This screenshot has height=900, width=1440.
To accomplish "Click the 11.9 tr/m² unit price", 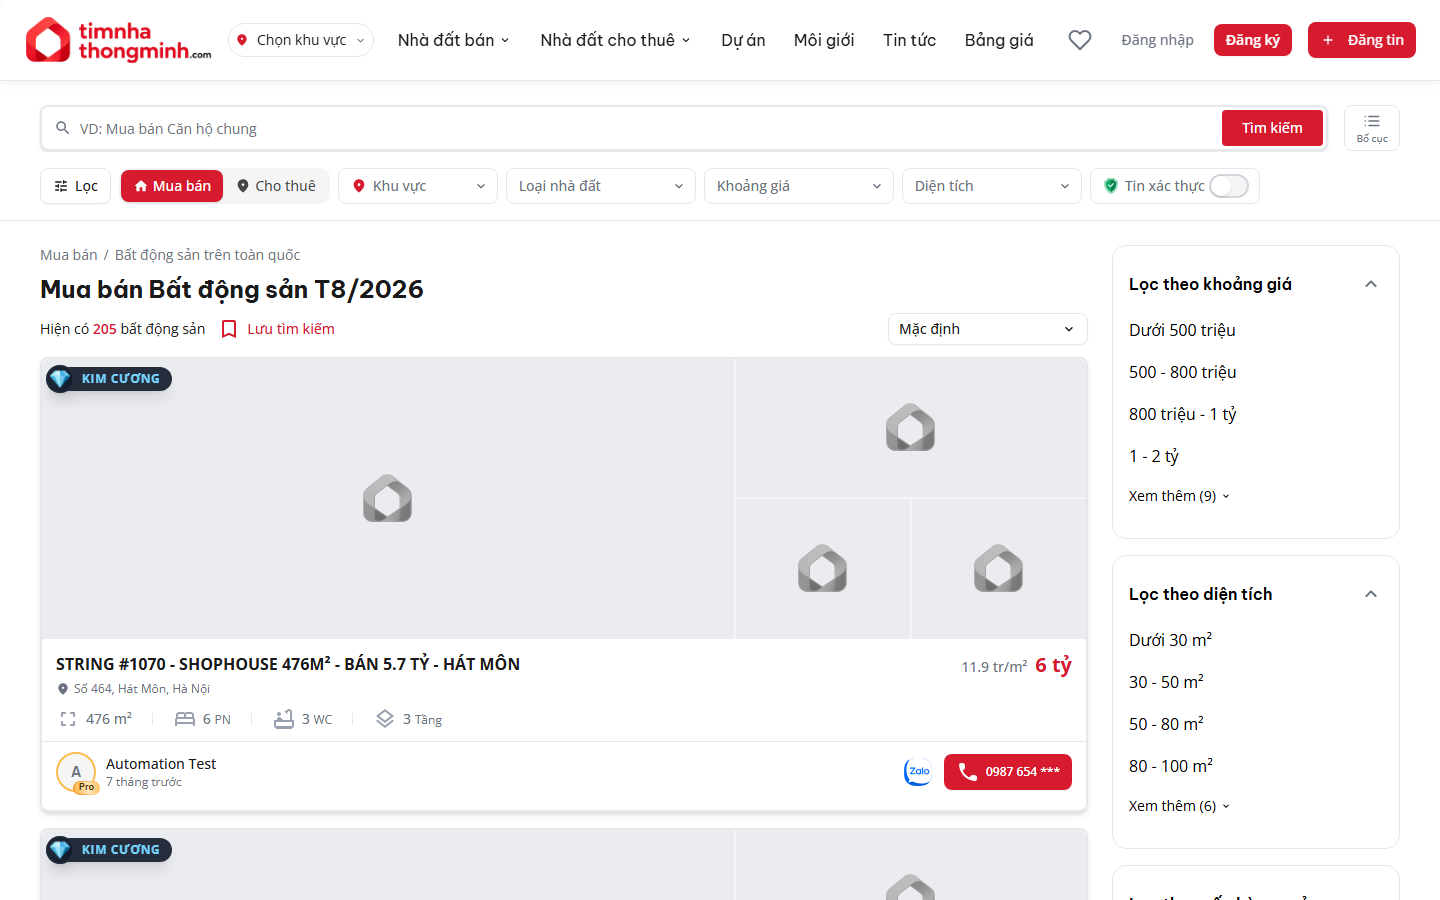I will point(994,667).
